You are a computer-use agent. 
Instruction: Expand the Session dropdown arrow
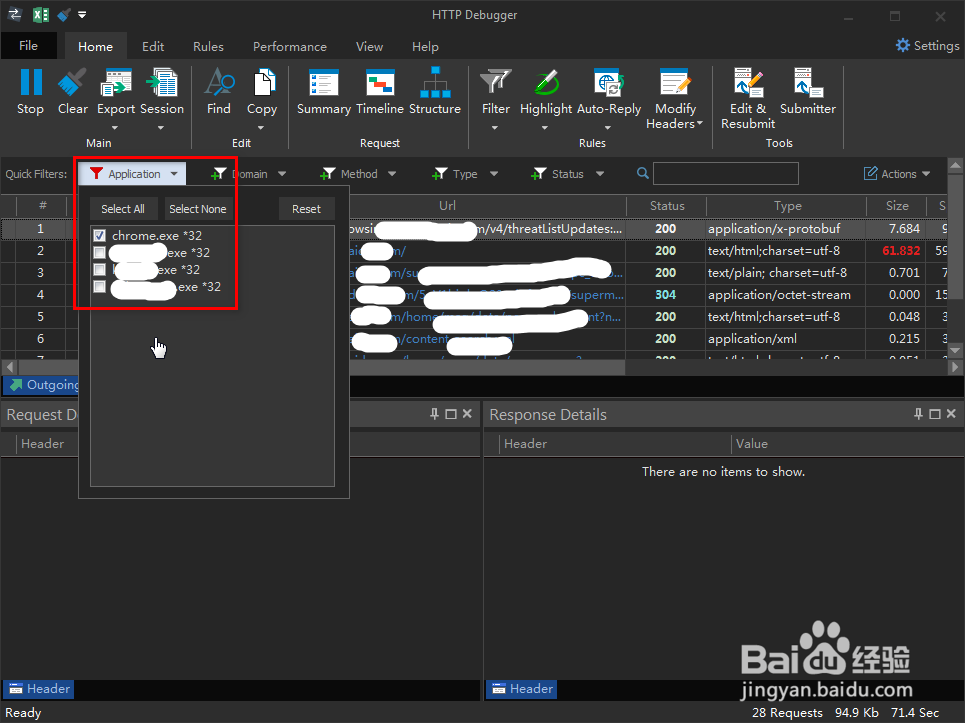coord(161,128)
